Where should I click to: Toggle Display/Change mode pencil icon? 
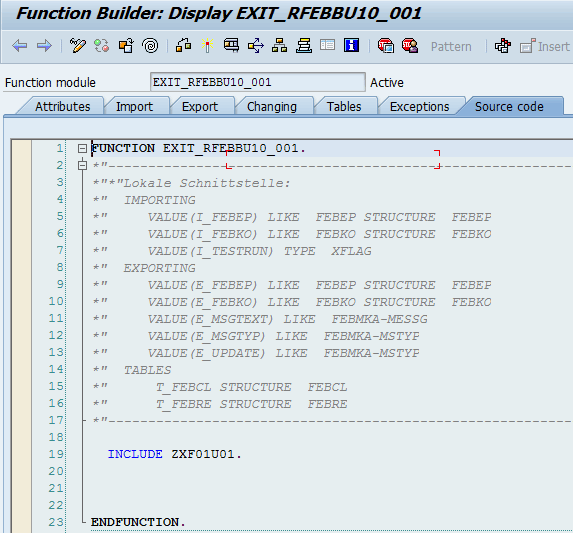77,46
